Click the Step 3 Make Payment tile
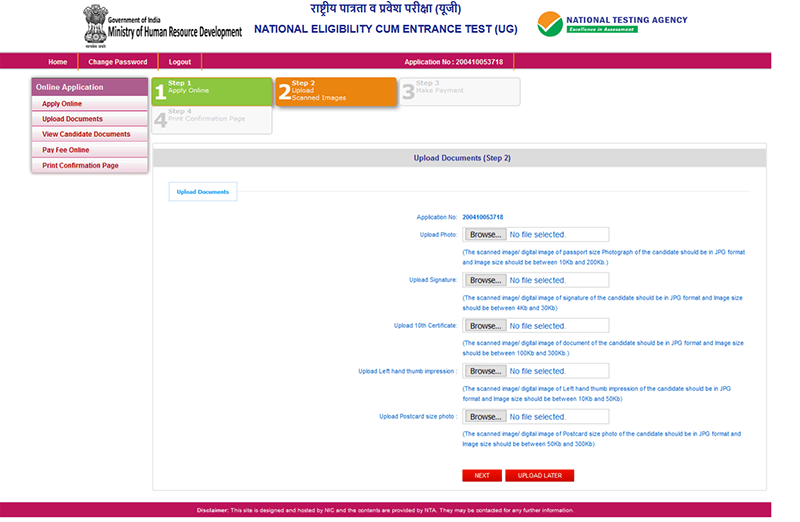 coord(460,91)
